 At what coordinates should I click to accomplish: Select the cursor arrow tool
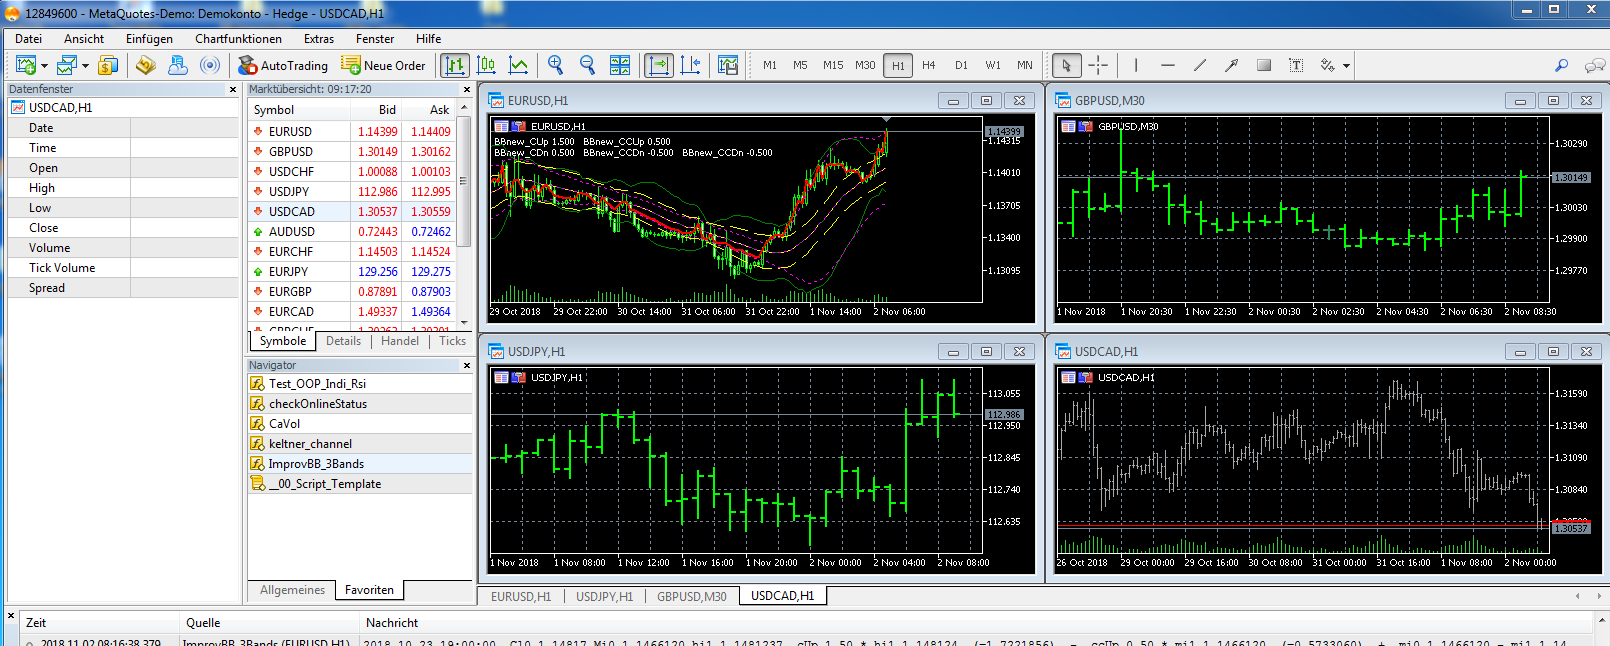[x=1066, y=65]
